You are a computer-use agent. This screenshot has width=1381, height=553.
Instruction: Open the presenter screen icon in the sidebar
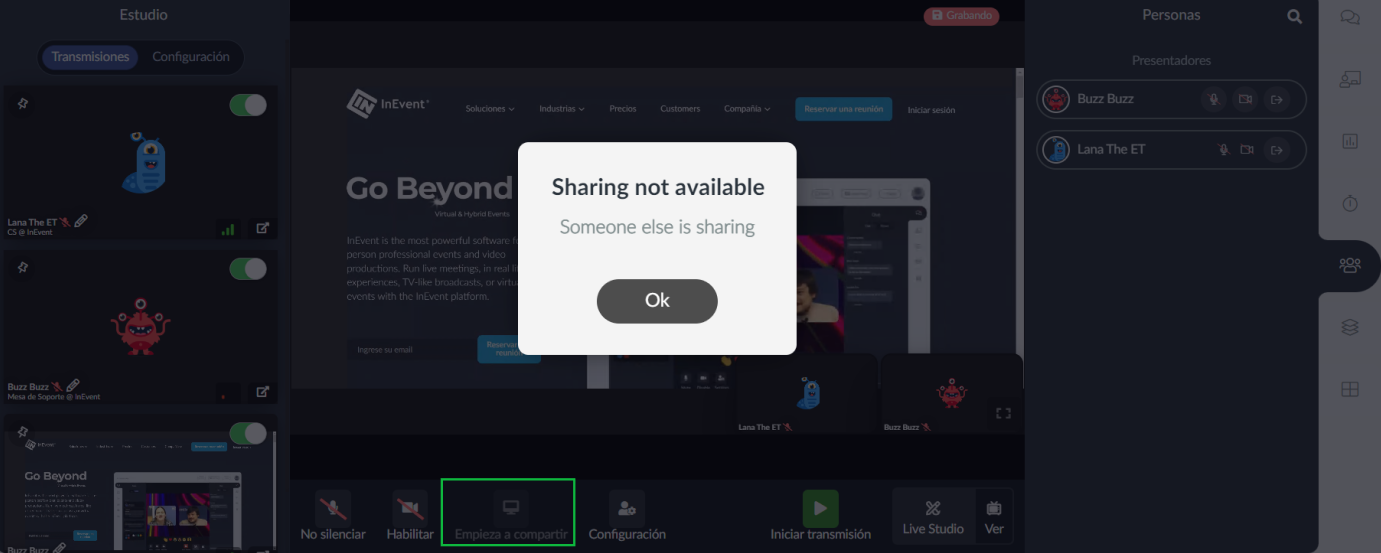click(1350, 79)
